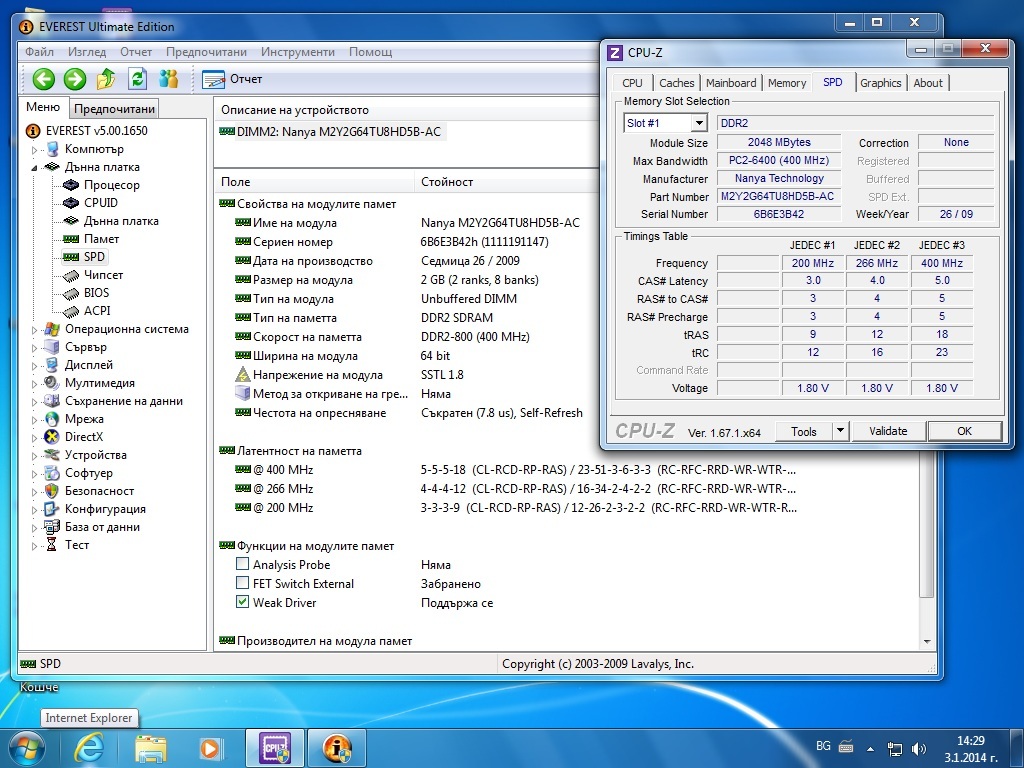Switch to CPU-Z Caches tab

[x=677, y=83]
